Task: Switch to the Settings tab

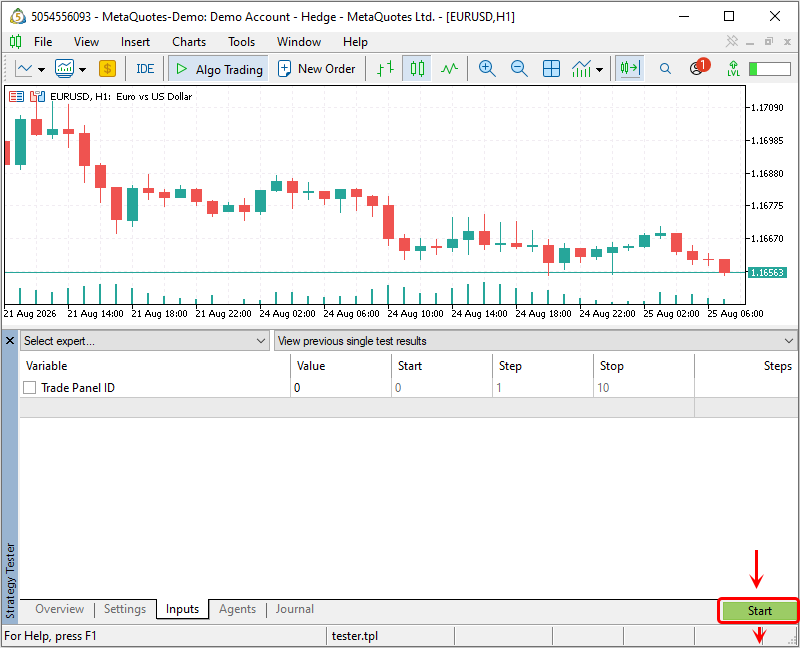Action: (x=125, y=609)
